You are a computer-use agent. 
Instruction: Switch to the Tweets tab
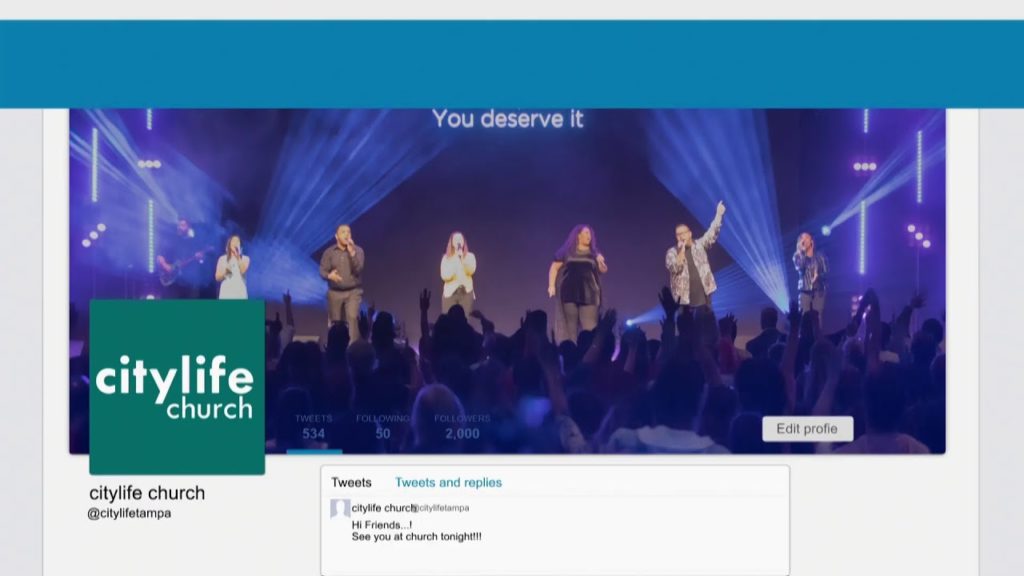(351, 482)
